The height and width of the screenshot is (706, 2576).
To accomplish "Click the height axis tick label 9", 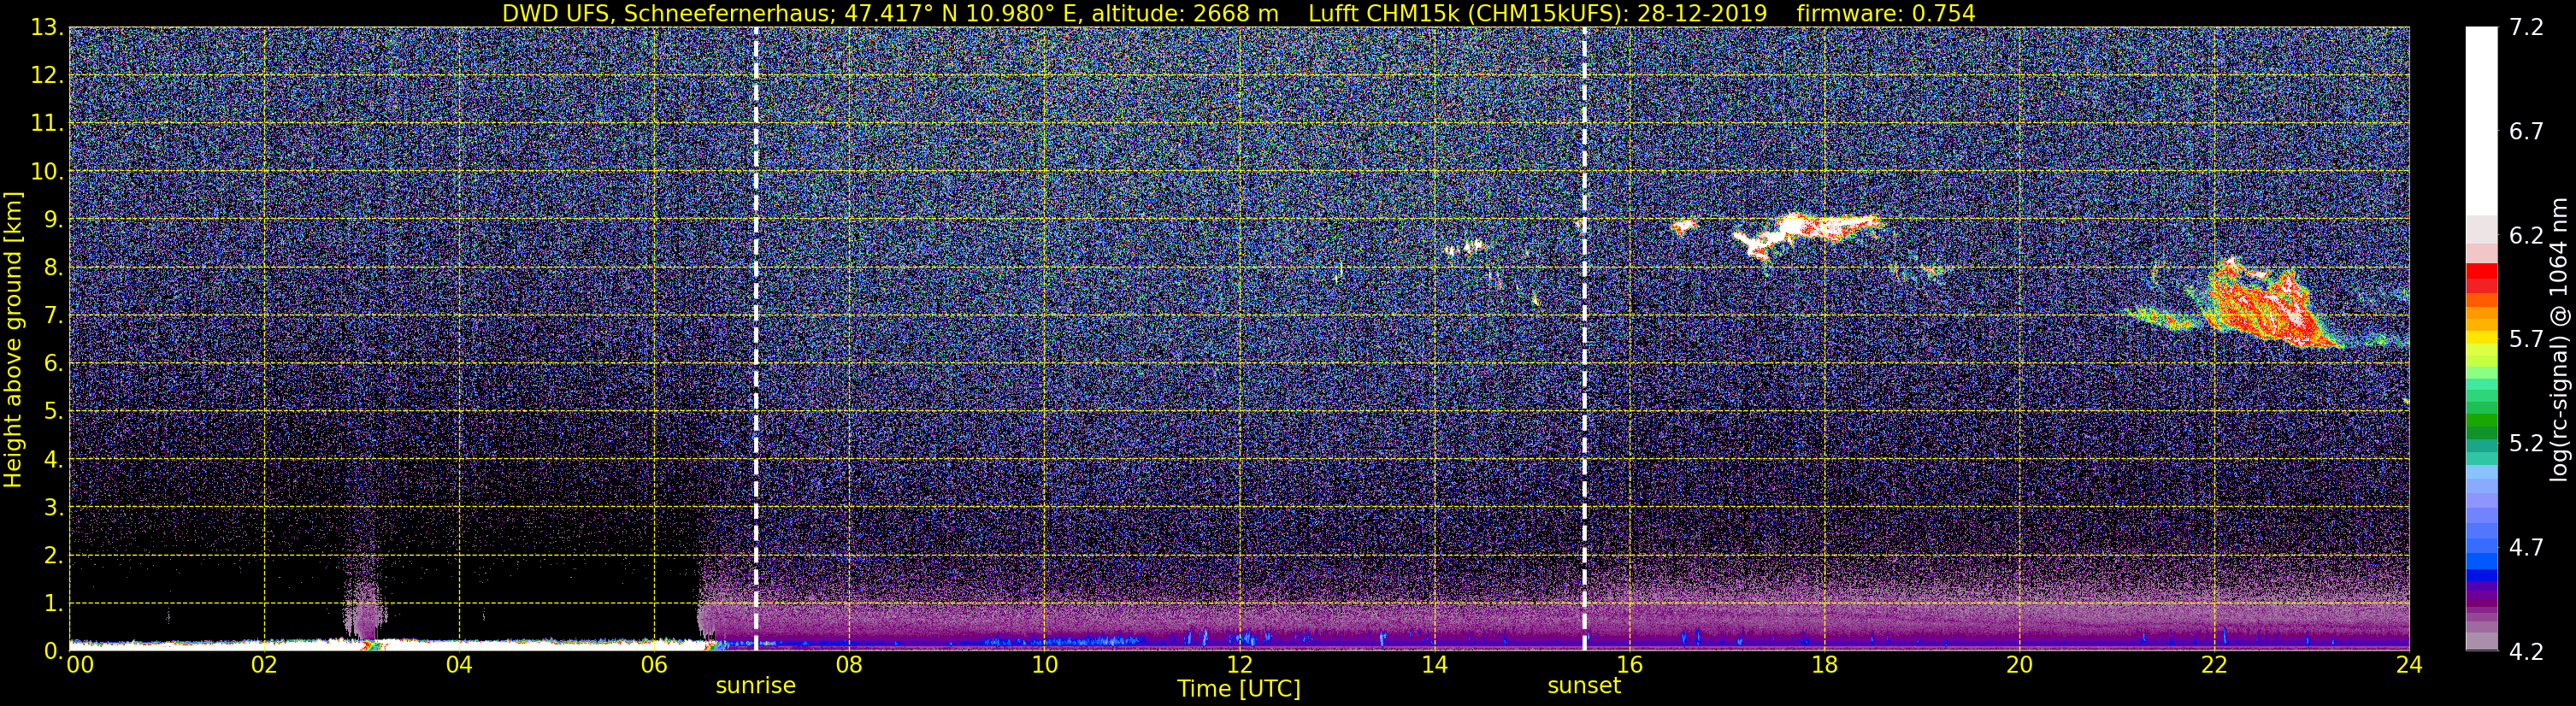I will [x=53, y=220].
